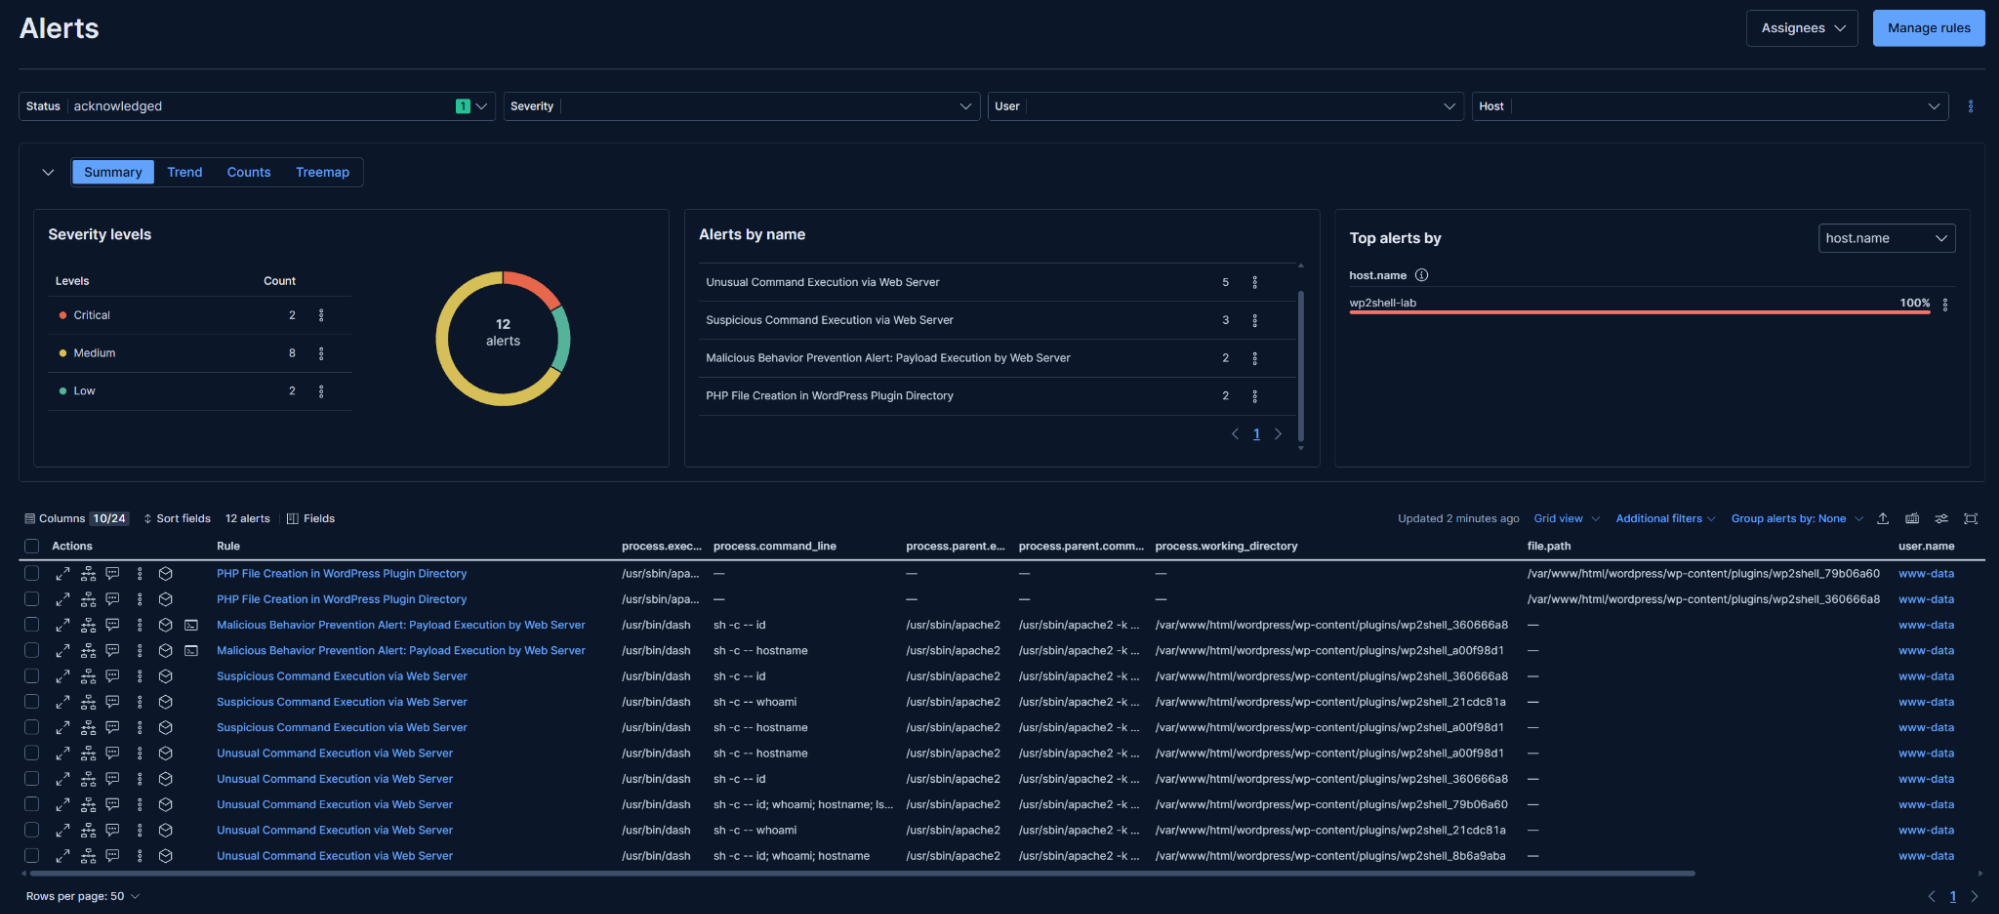The width and height of the screenshot is (1999, 914).
Task: Add note to first PHP File Creation alert
Action: click(113, 573)
